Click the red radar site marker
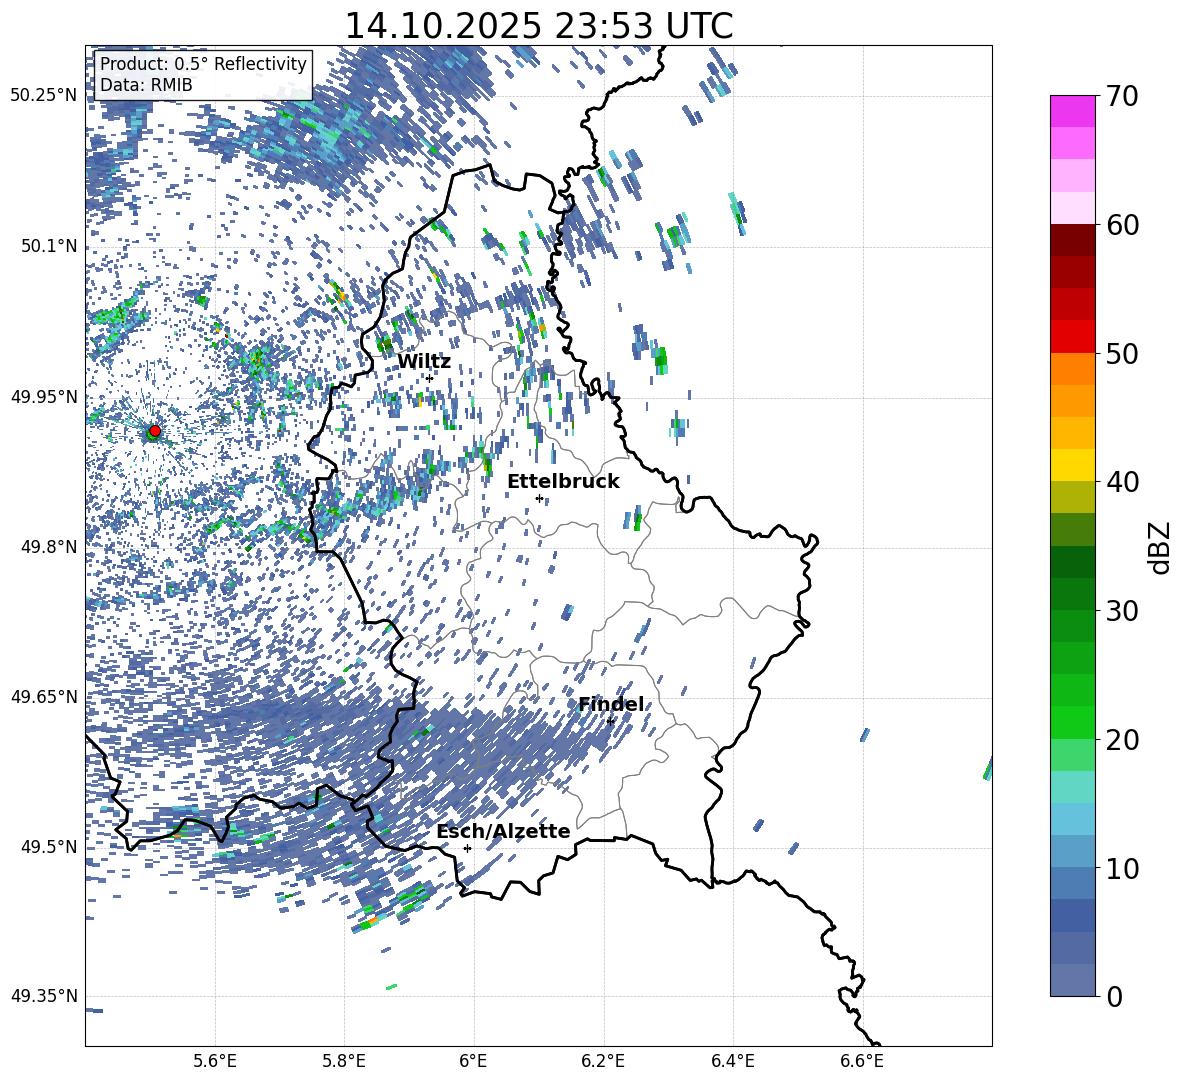The height and width of the screenshot is (1081, 1184). coord(154,431)
